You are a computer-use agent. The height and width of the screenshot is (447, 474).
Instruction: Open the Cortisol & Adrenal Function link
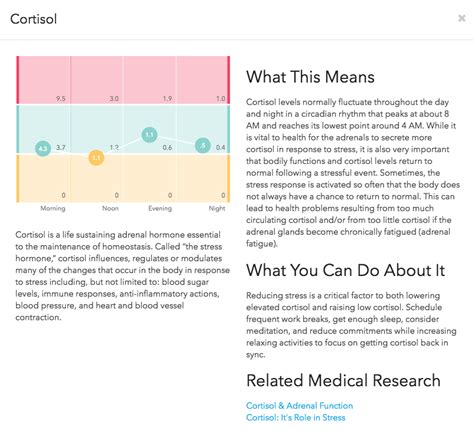tap(299, 406)
